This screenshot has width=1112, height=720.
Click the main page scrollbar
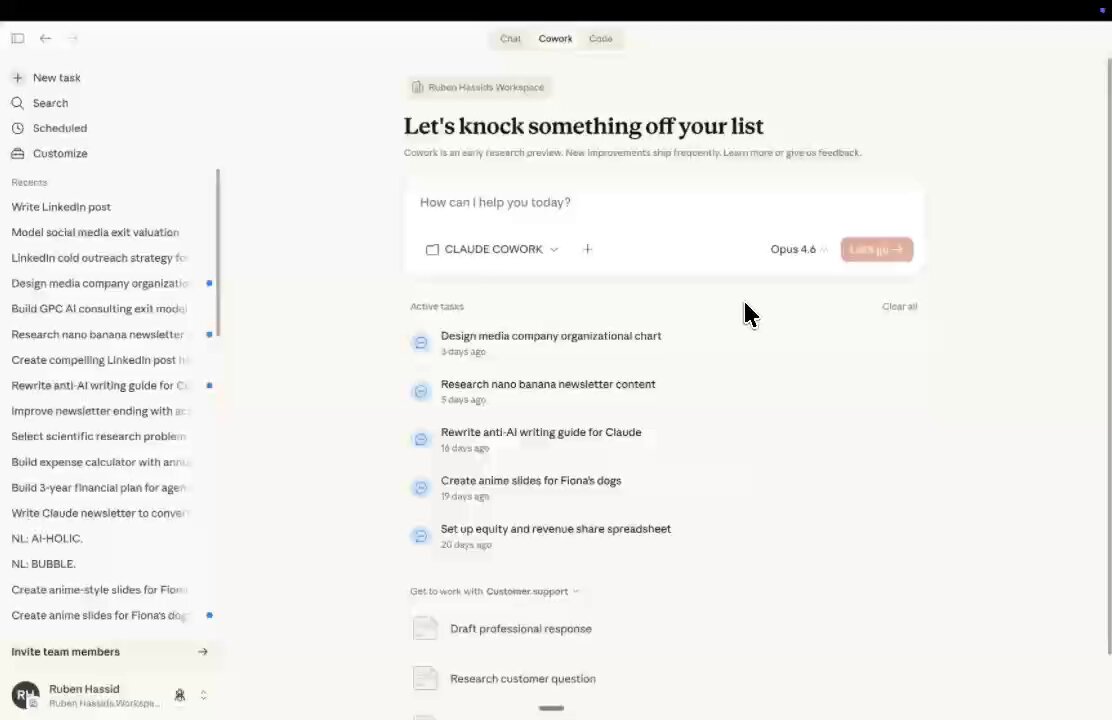(x=1108, y=355)
